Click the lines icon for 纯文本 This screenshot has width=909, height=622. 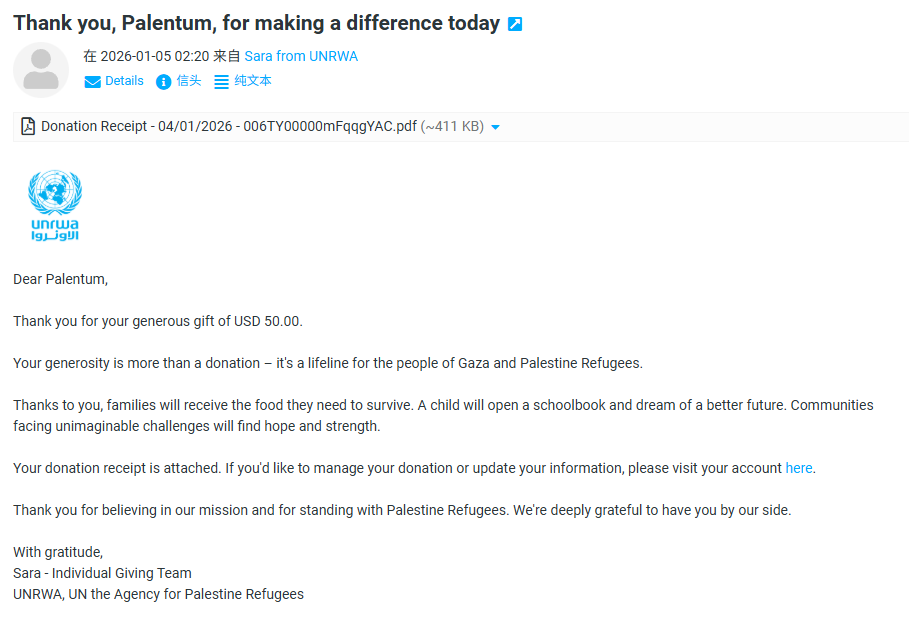[221, 82]
